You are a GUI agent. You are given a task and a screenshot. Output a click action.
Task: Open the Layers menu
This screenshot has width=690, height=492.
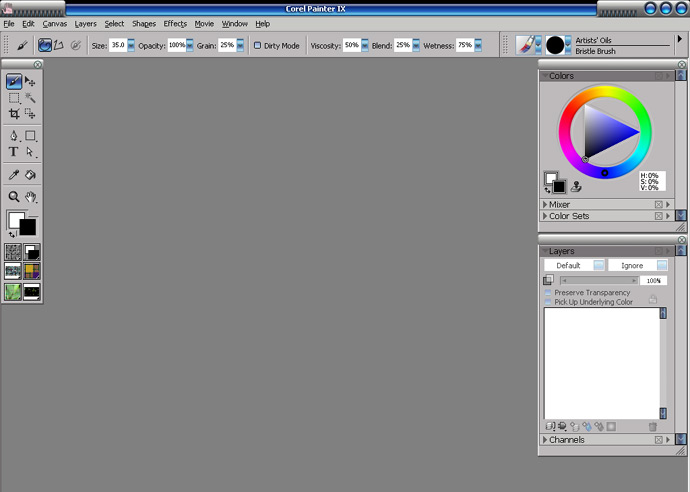tap(85, 24)
